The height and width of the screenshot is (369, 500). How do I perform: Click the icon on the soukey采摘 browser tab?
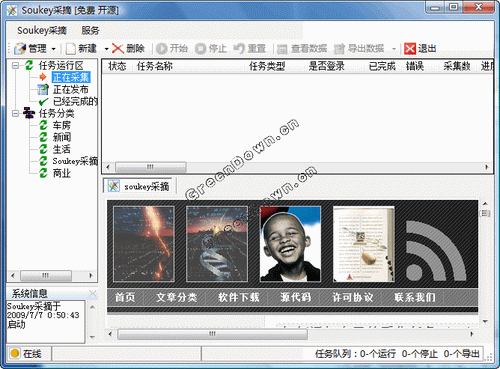point(113,186)
